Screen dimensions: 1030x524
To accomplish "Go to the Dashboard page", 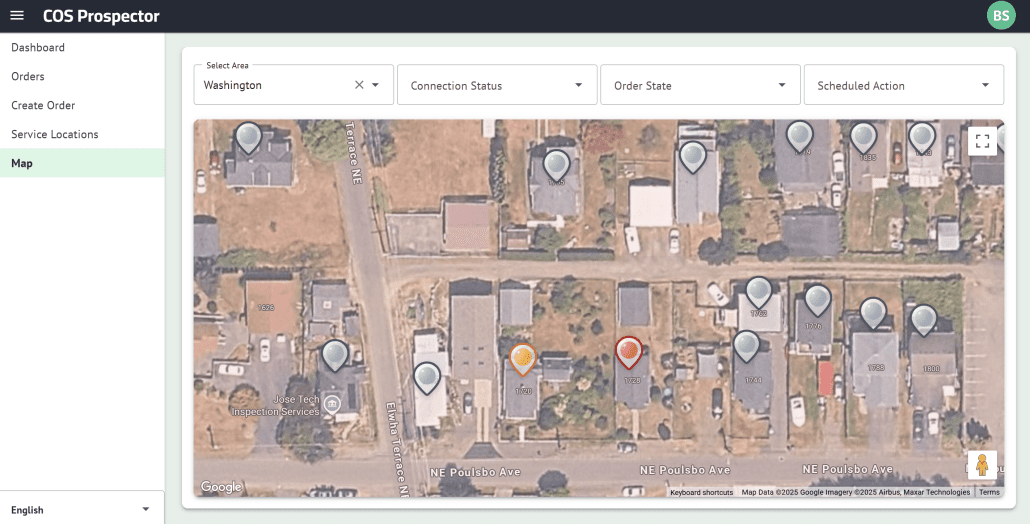I will 38,47.
